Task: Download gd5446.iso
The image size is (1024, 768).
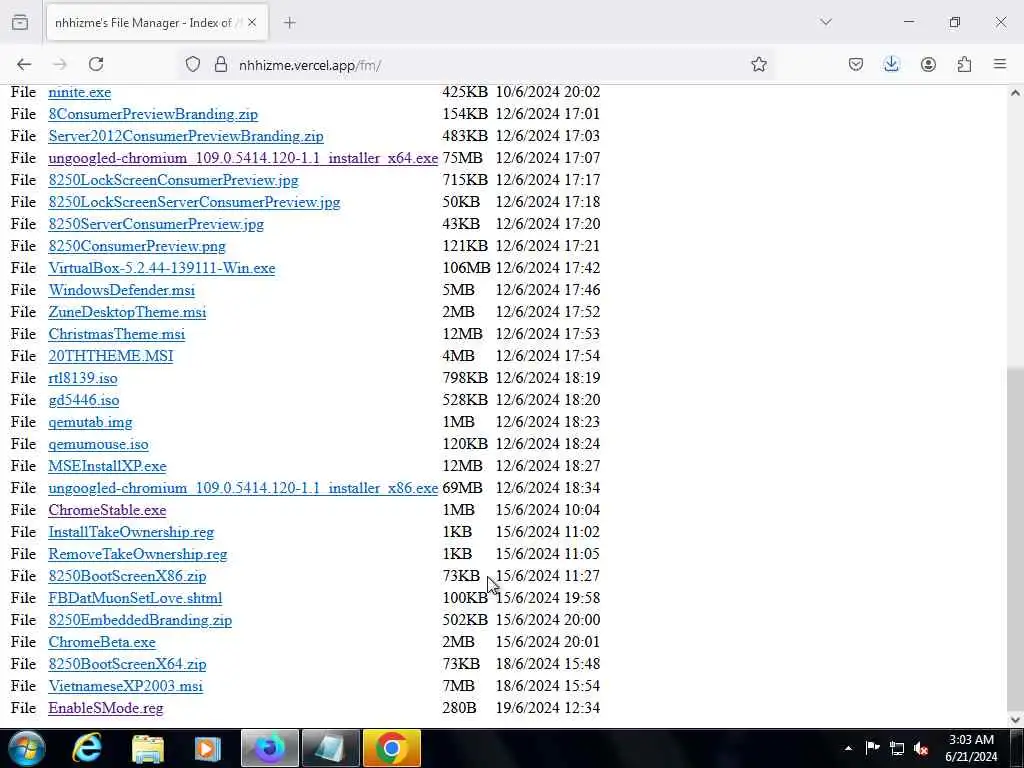Action: 84,400
